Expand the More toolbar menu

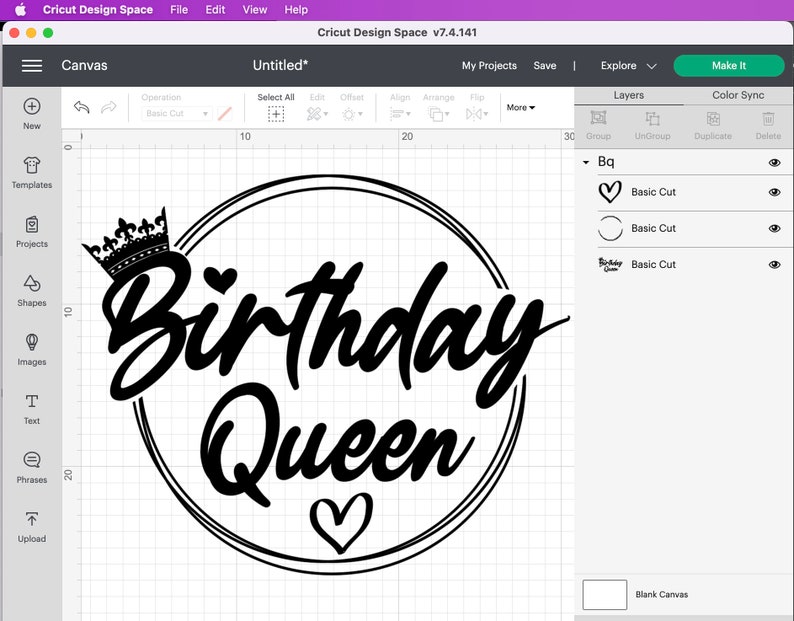(521, 107)
